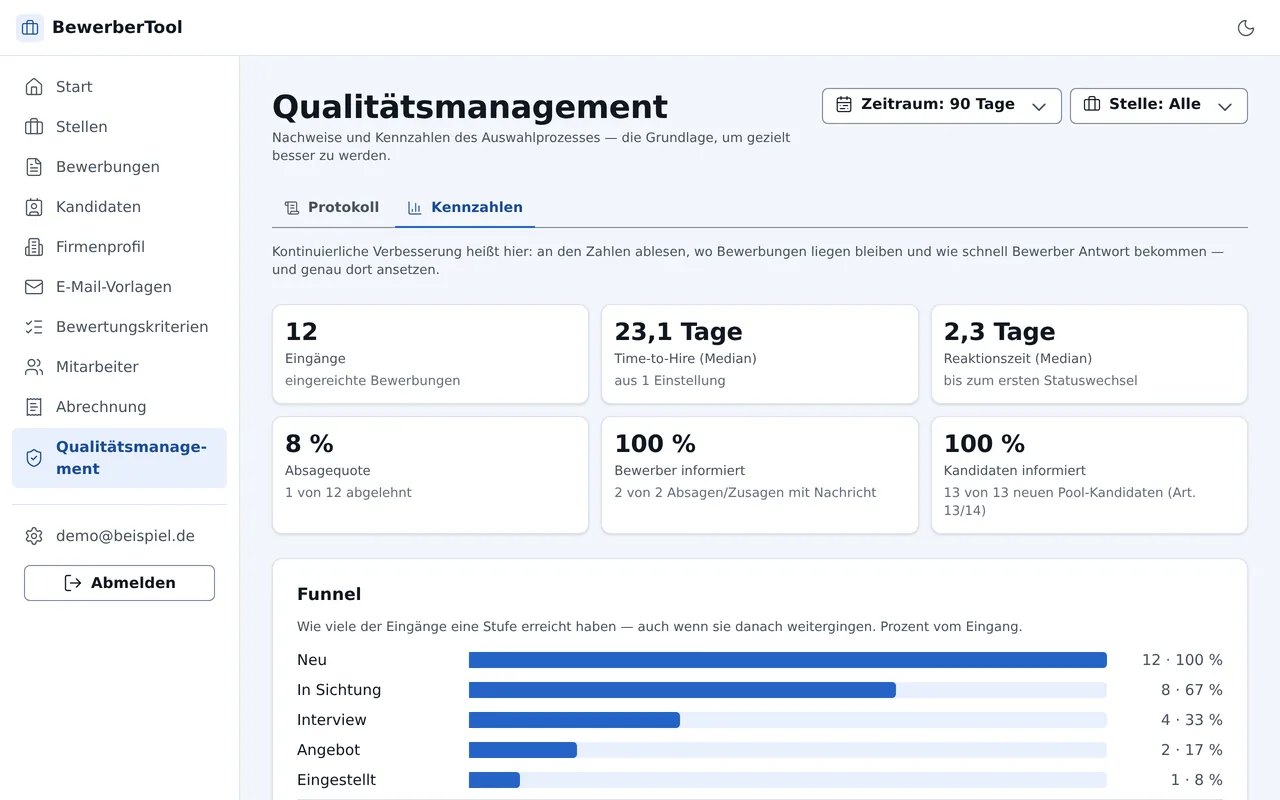The width and height of the screenshot is (1280, 800).
Task: Click the envelope icon beside E-Mail-Vorlagen
Action: coord(34,287)
